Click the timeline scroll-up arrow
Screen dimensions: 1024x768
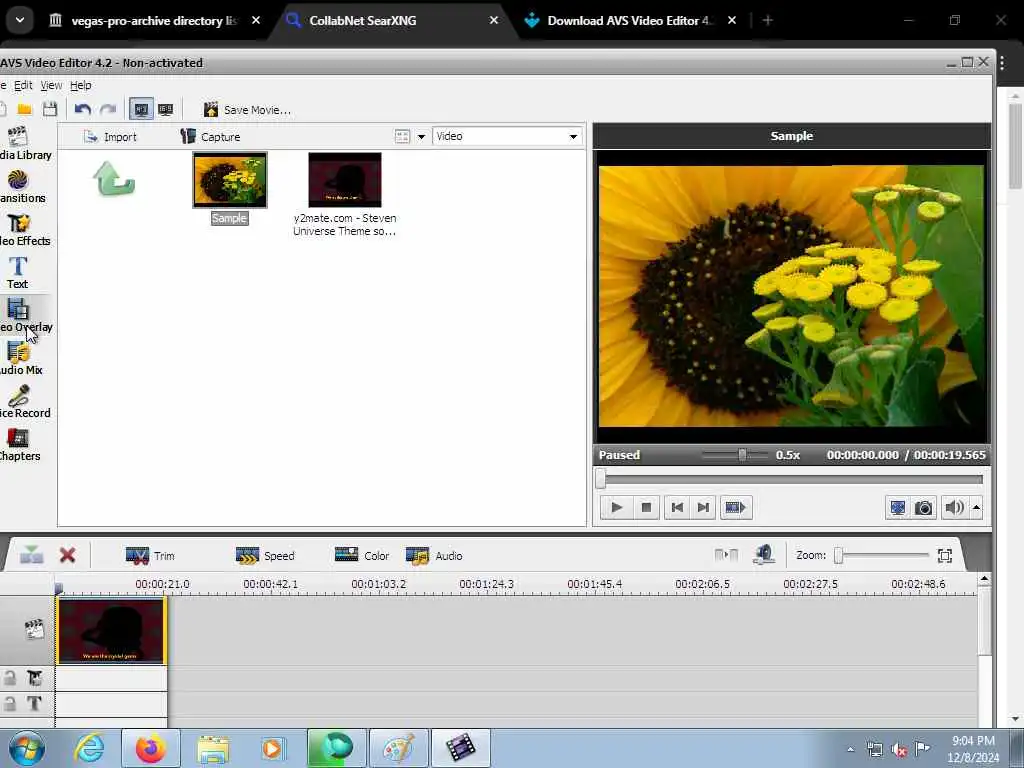[x=984, y=579]
